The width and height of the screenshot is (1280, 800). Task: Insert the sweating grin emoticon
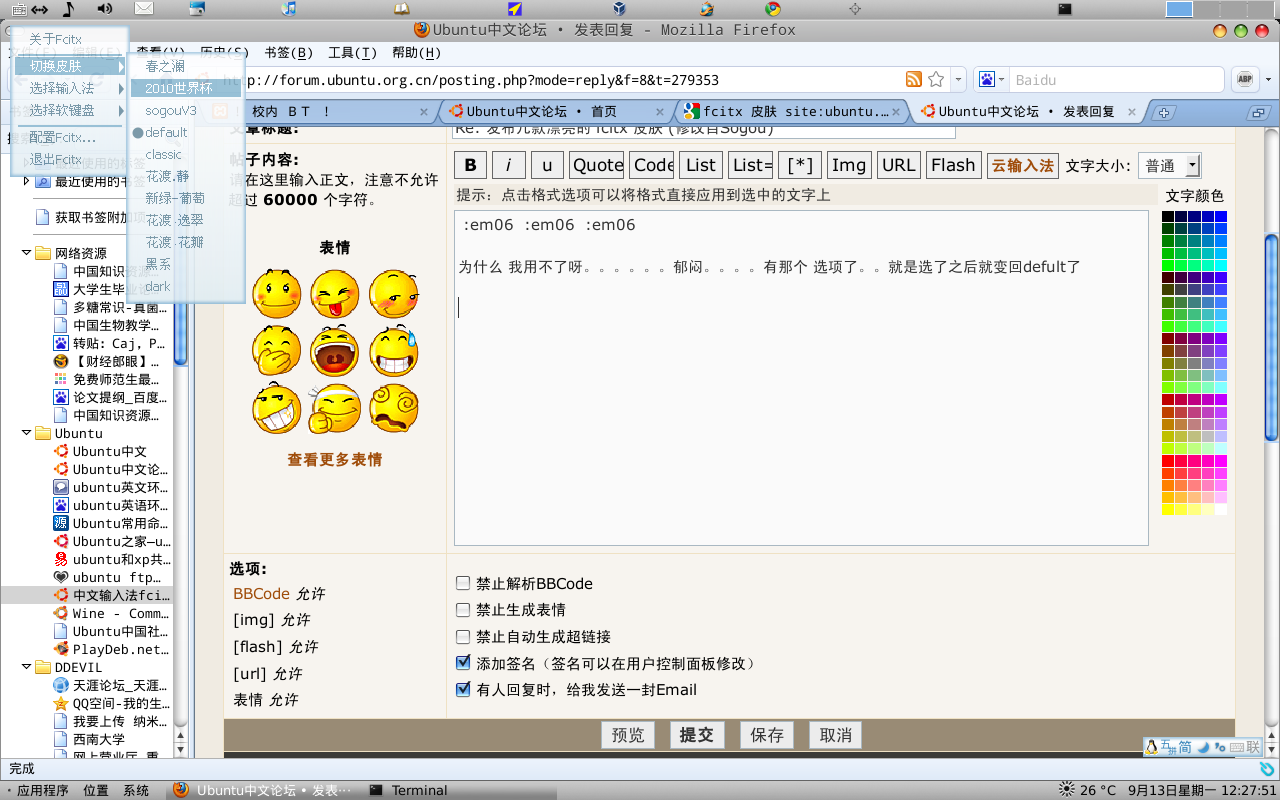coord(393,351)
